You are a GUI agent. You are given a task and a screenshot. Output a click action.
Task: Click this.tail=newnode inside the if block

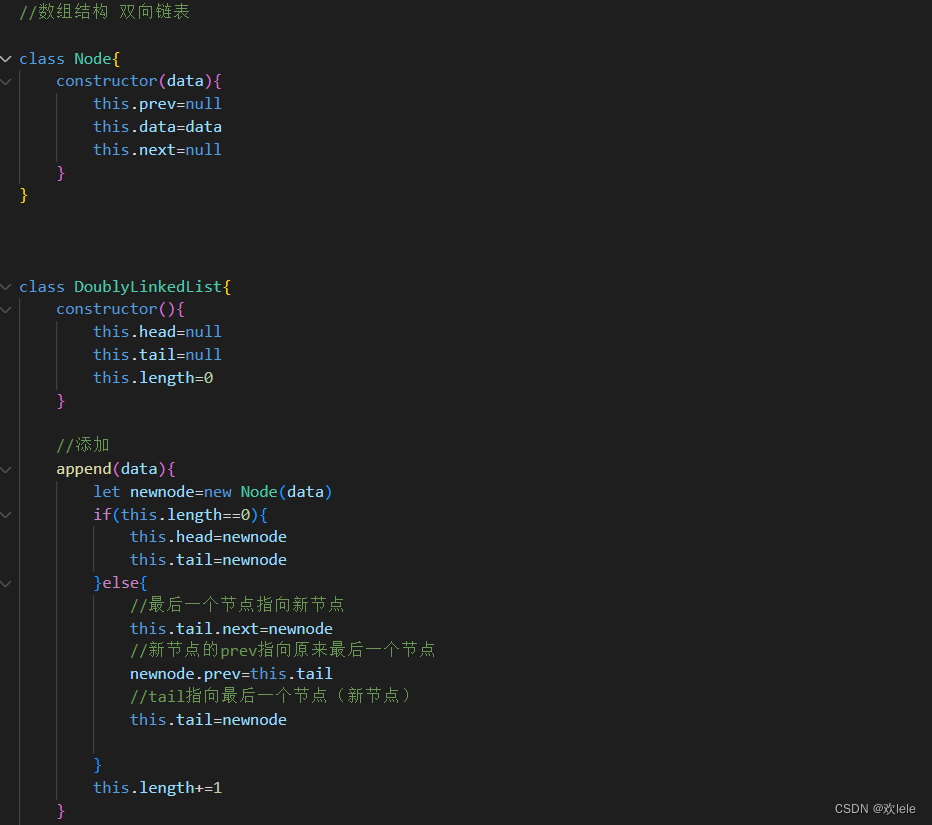[x=209, y=560]
